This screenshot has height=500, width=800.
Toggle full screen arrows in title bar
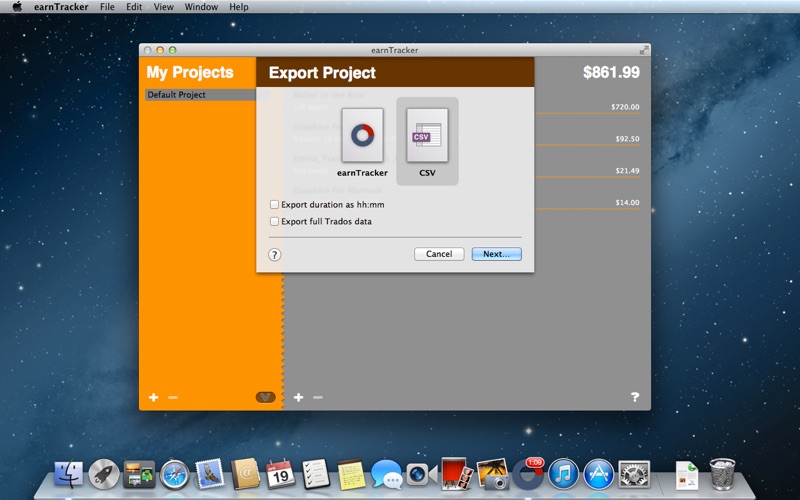coord(644,50)
